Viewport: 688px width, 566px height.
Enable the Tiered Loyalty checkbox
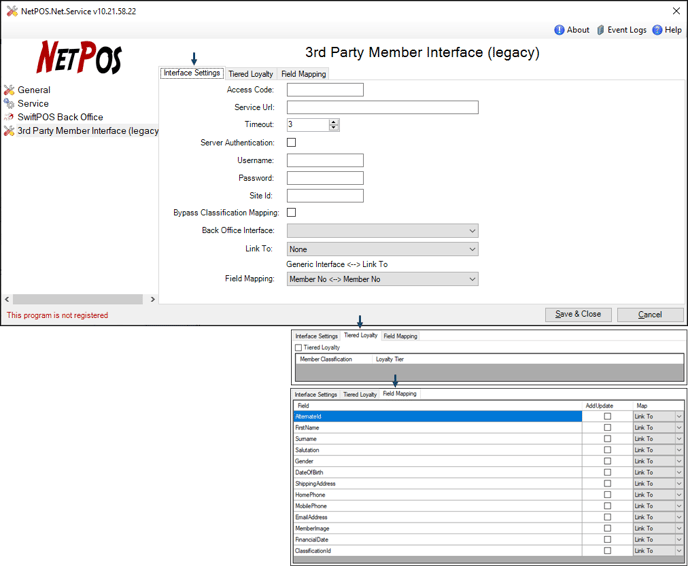pos(298,347)
